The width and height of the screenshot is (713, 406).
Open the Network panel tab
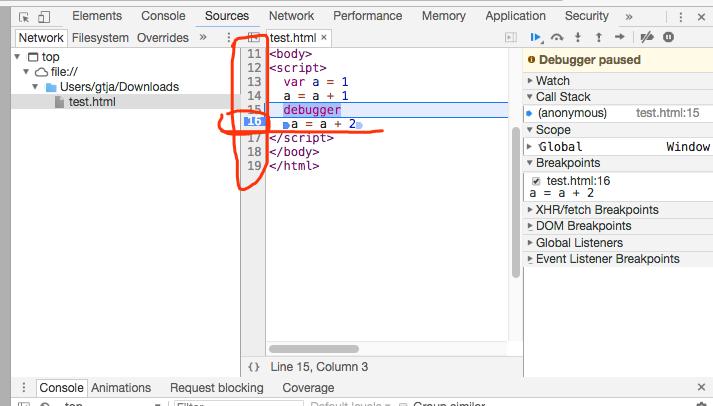[x=291, y=16]
